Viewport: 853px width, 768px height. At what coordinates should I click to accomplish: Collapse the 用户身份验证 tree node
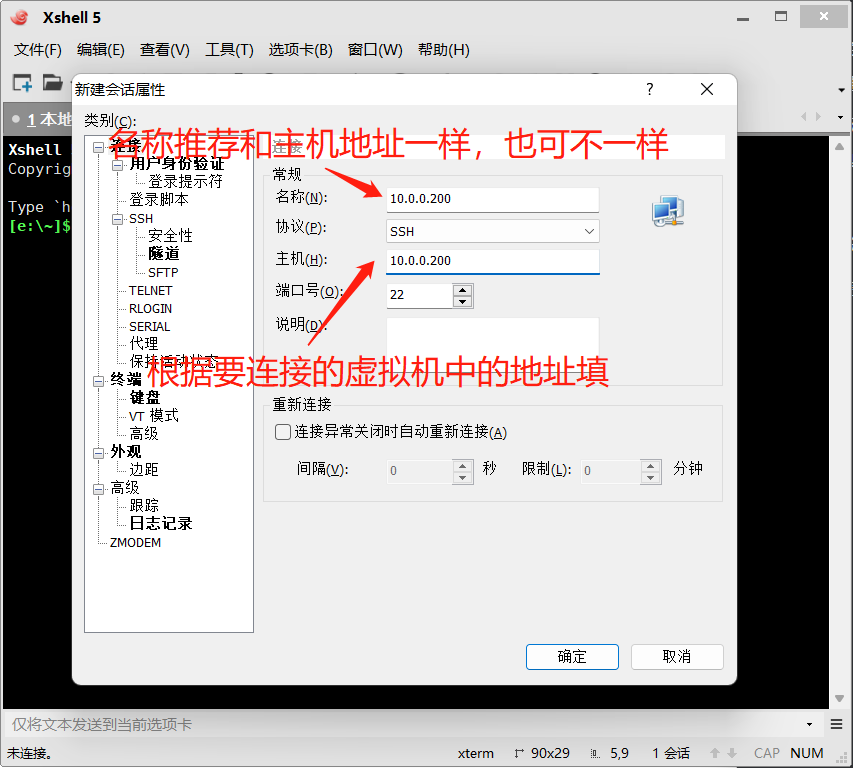tap(117, 165)
